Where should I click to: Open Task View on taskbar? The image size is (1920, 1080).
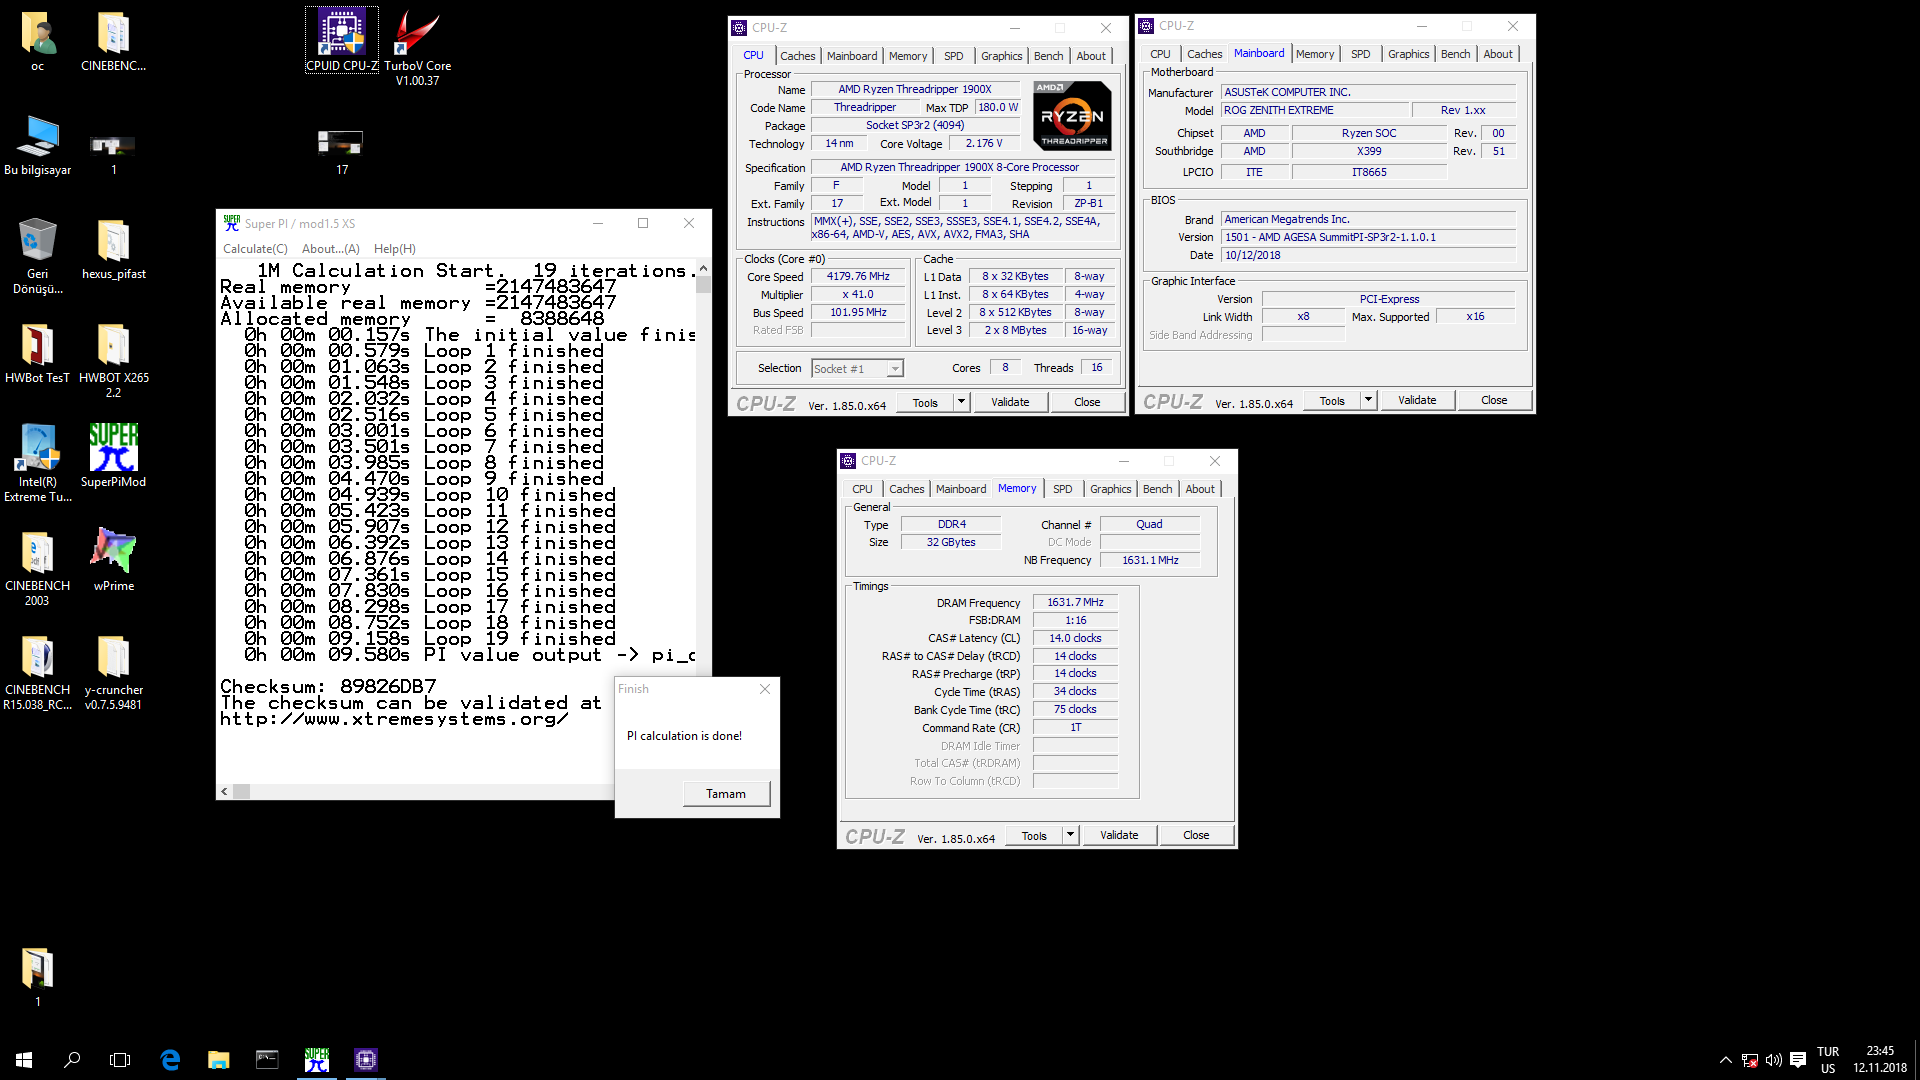click(120, 1059)
